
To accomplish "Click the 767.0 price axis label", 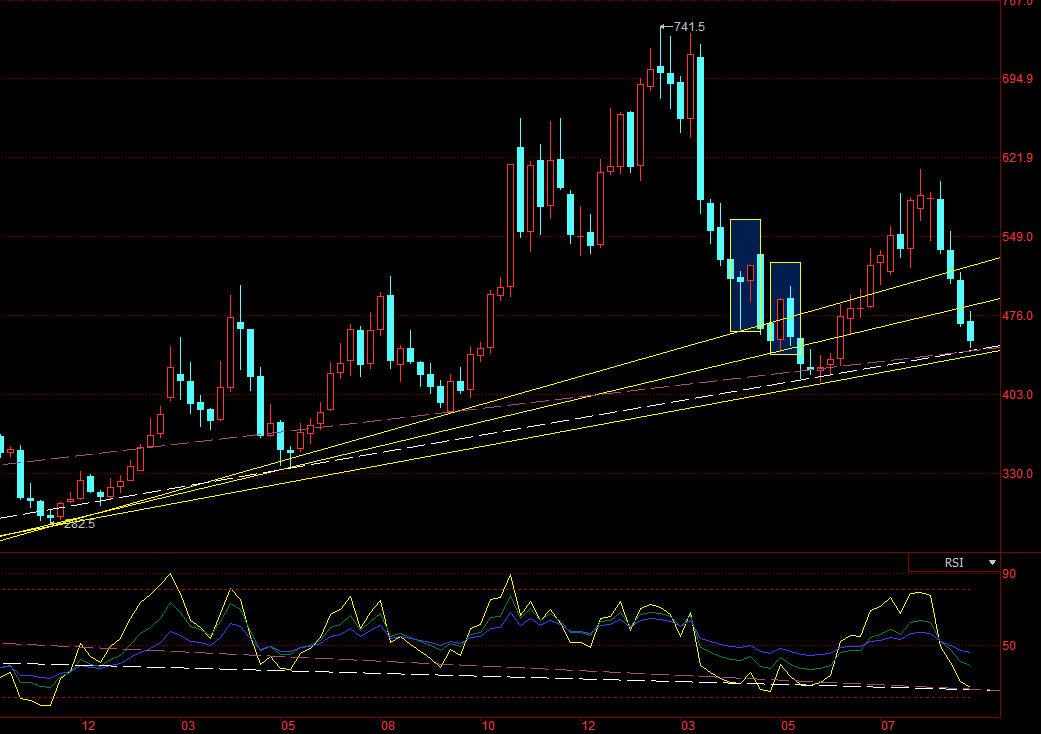I will click(x=1017, y=4).
